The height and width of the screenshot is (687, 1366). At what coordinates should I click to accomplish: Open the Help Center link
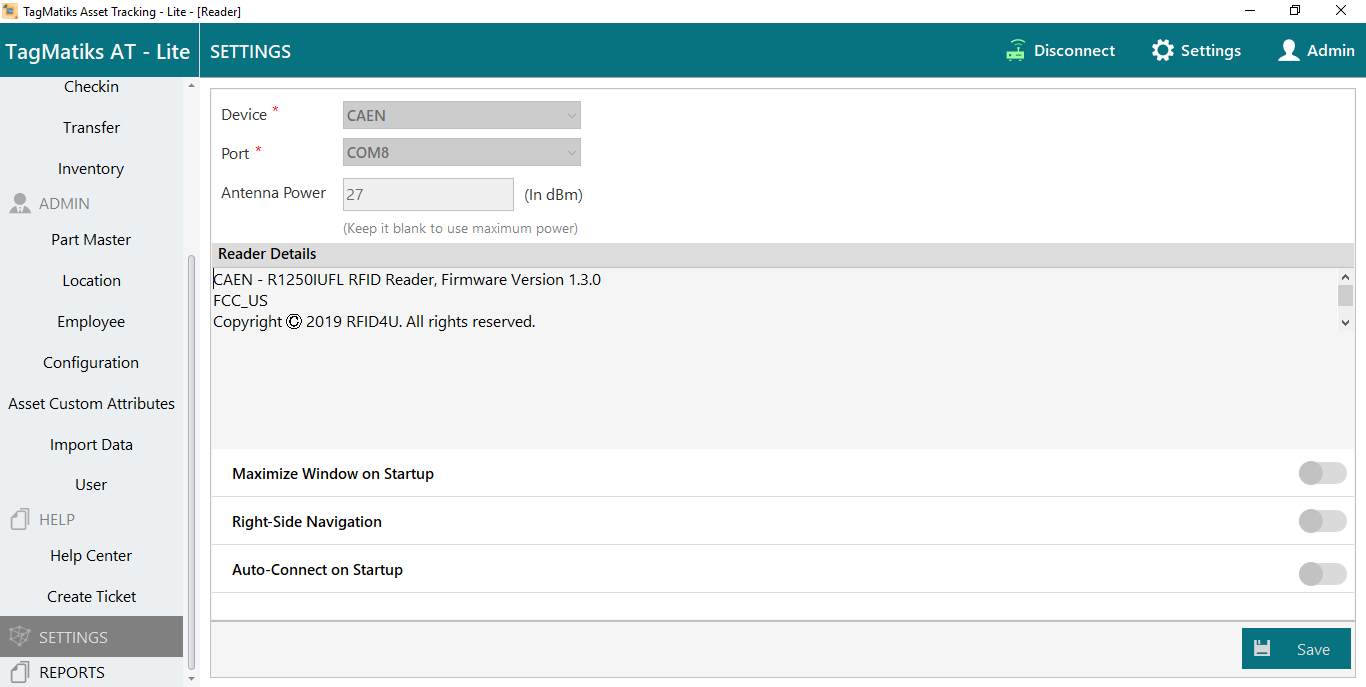pos(91,556)
